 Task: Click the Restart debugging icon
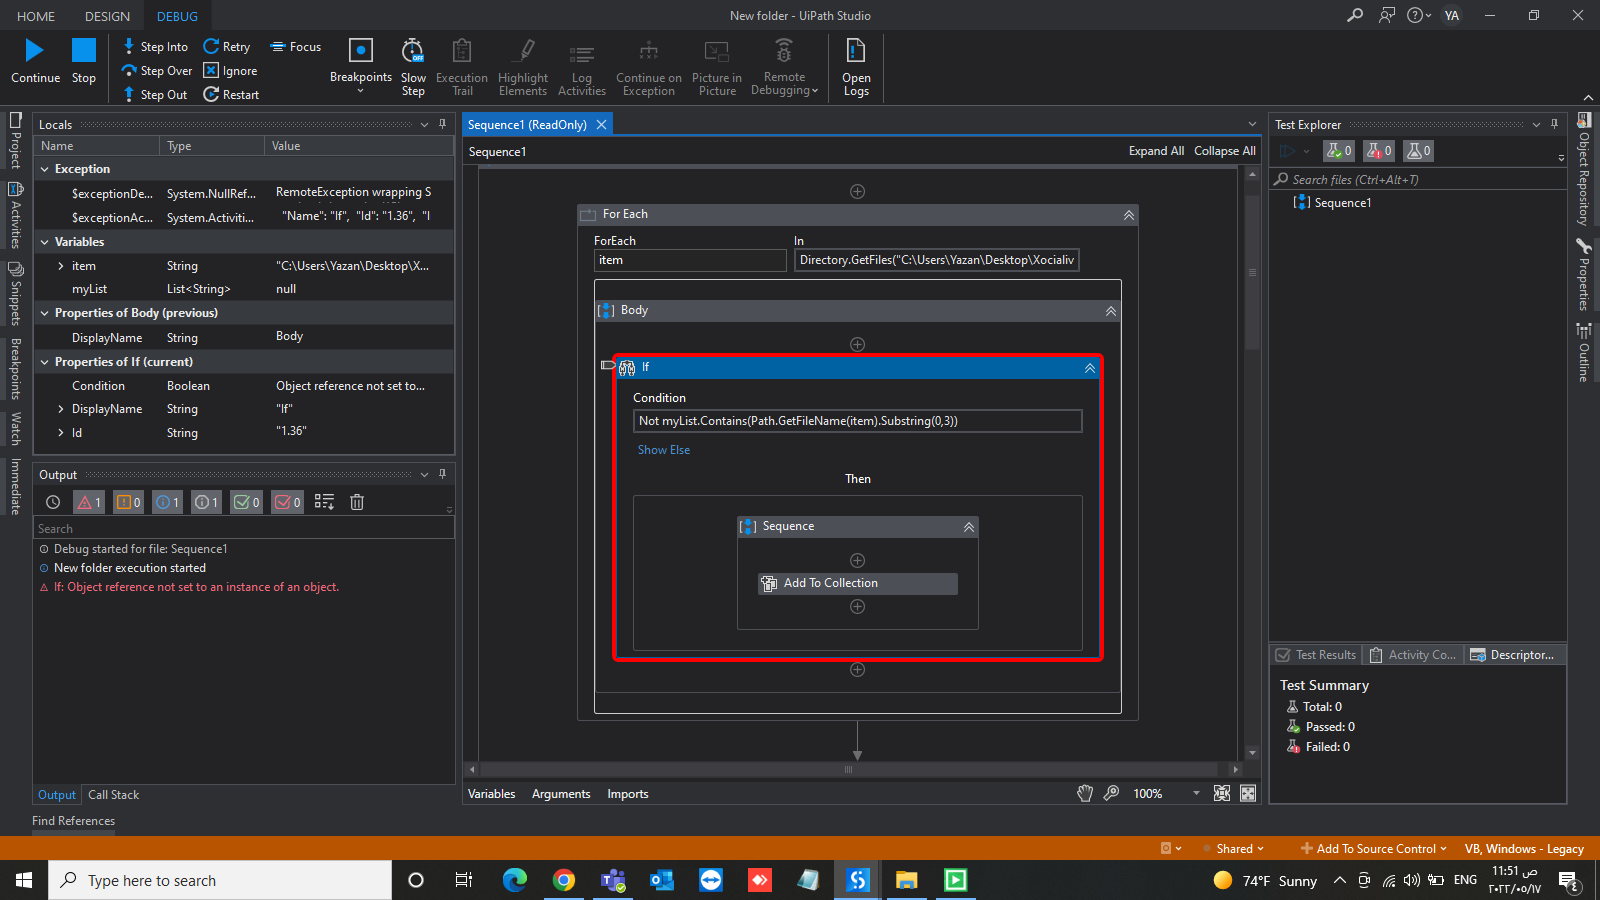[x=211, y=94]
